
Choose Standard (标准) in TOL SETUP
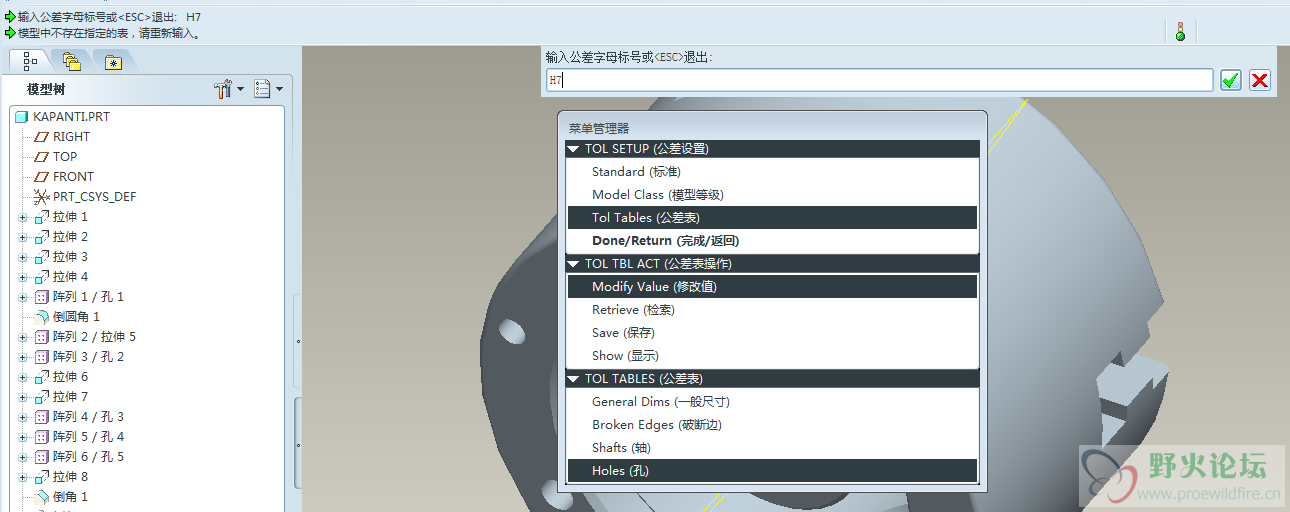[772, 172]
